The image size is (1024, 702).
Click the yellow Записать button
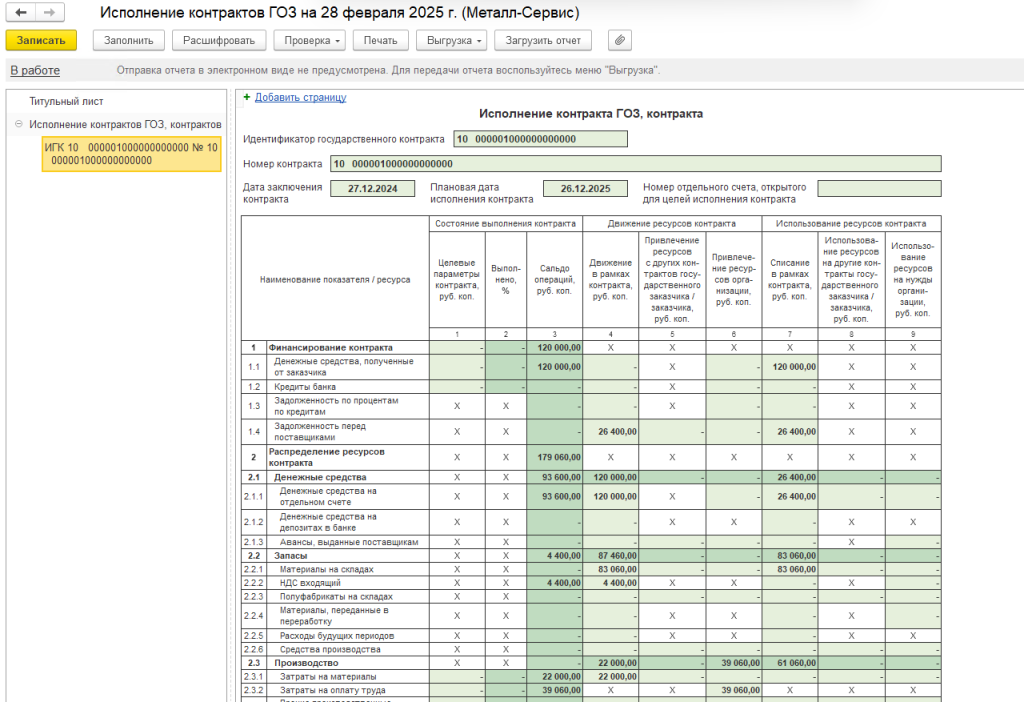[41, 40]
